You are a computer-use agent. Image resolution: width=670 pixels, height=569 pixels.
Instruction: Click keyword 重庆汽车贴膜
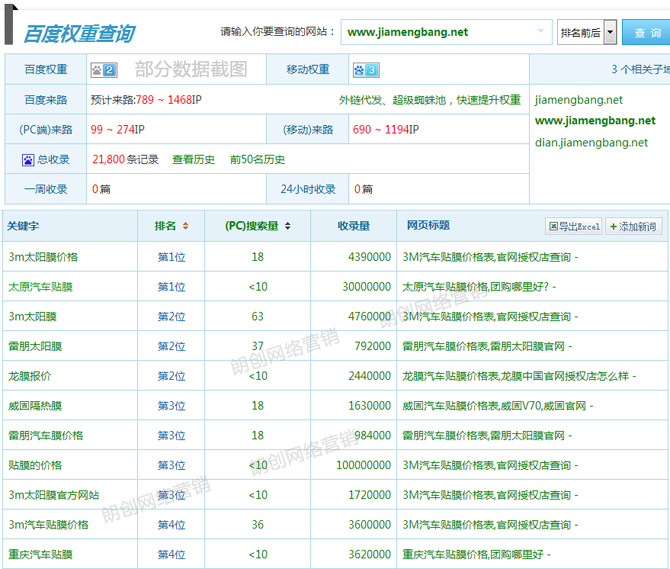point(41,554)
